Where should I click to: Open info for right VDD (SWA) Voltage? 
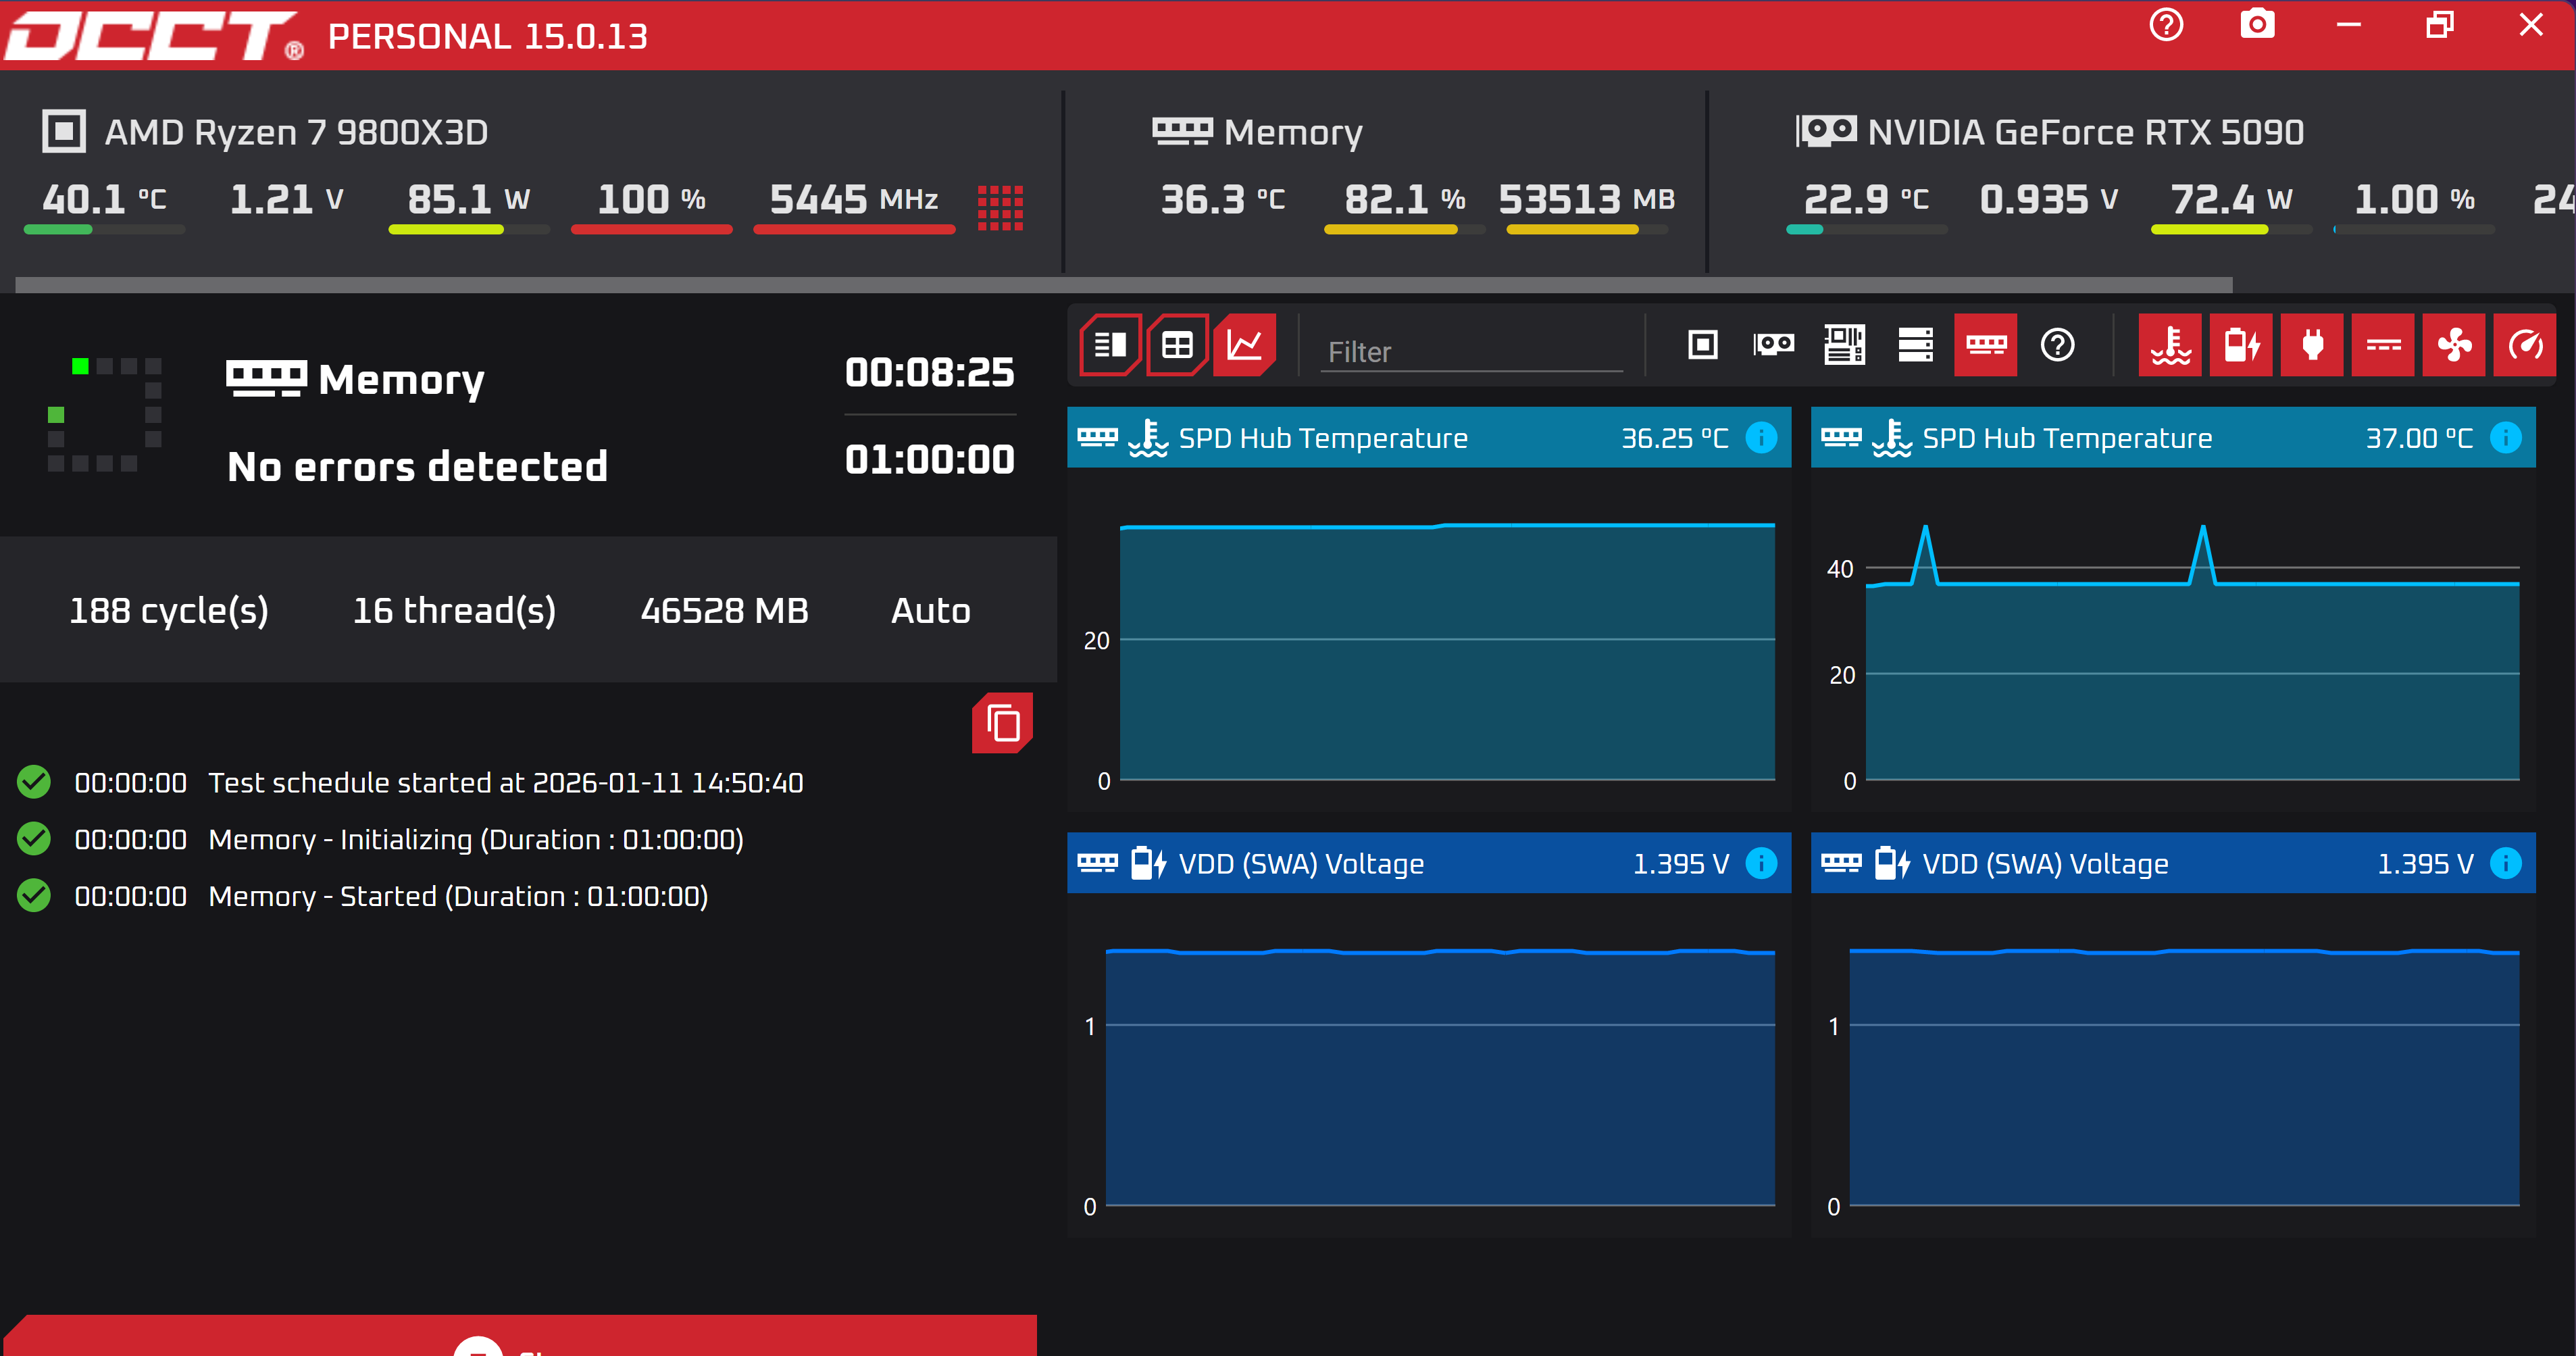coord(2505,863)
